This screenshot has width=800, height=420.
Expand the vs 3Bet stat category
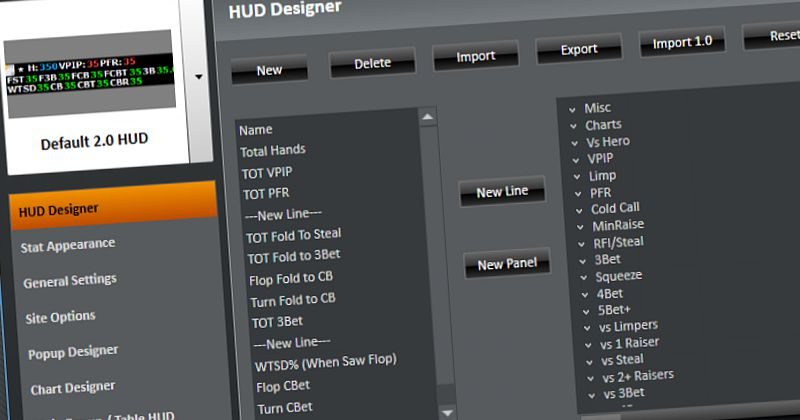(591, 396)
